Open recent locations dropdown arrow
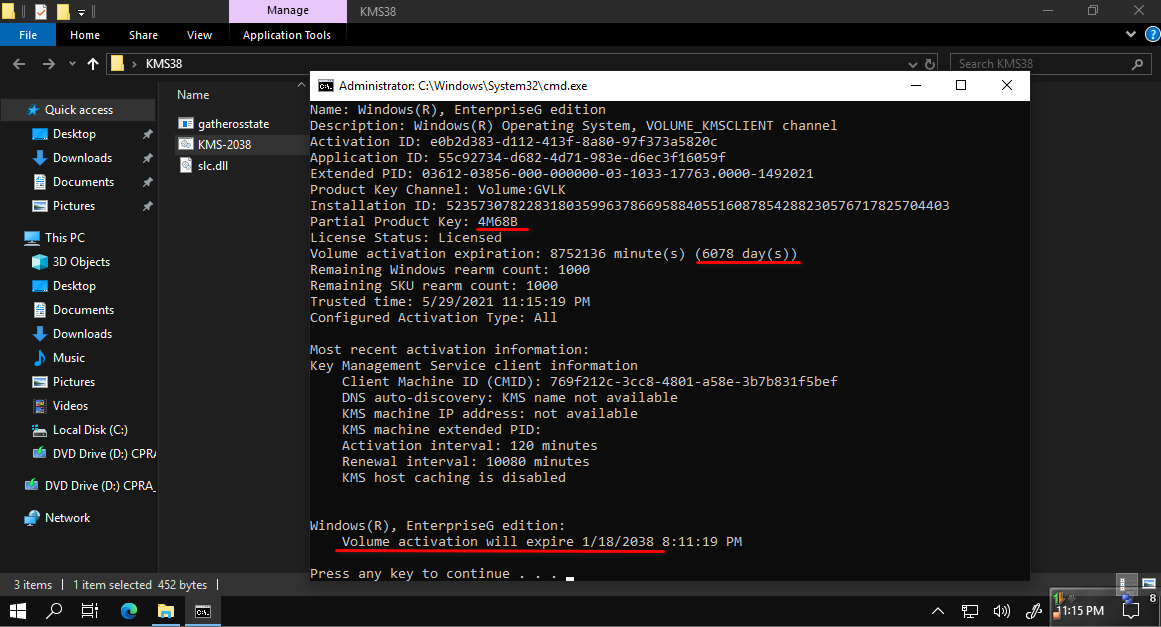The height and width of the screenshot is (627, 1161). pos(72,64)
